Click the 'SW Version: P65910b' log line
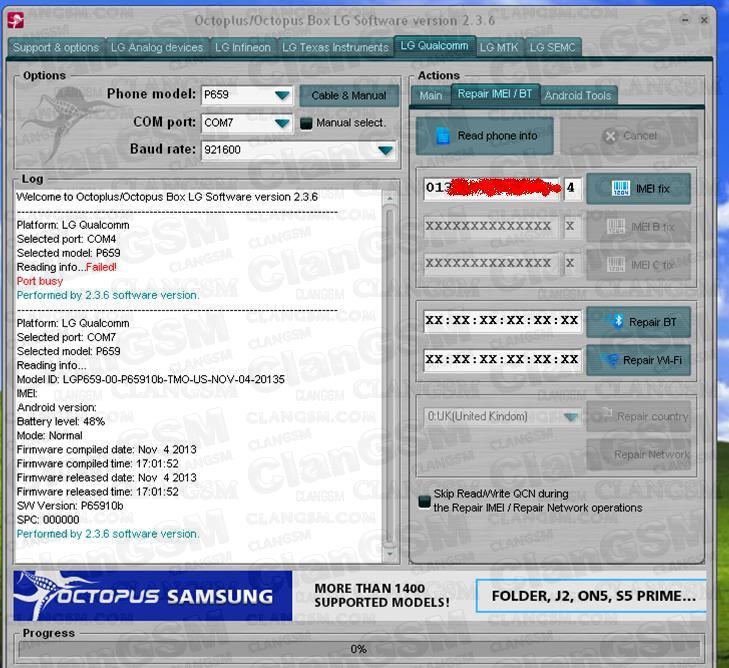The image size is (729, 668). (x=70, y=506)
